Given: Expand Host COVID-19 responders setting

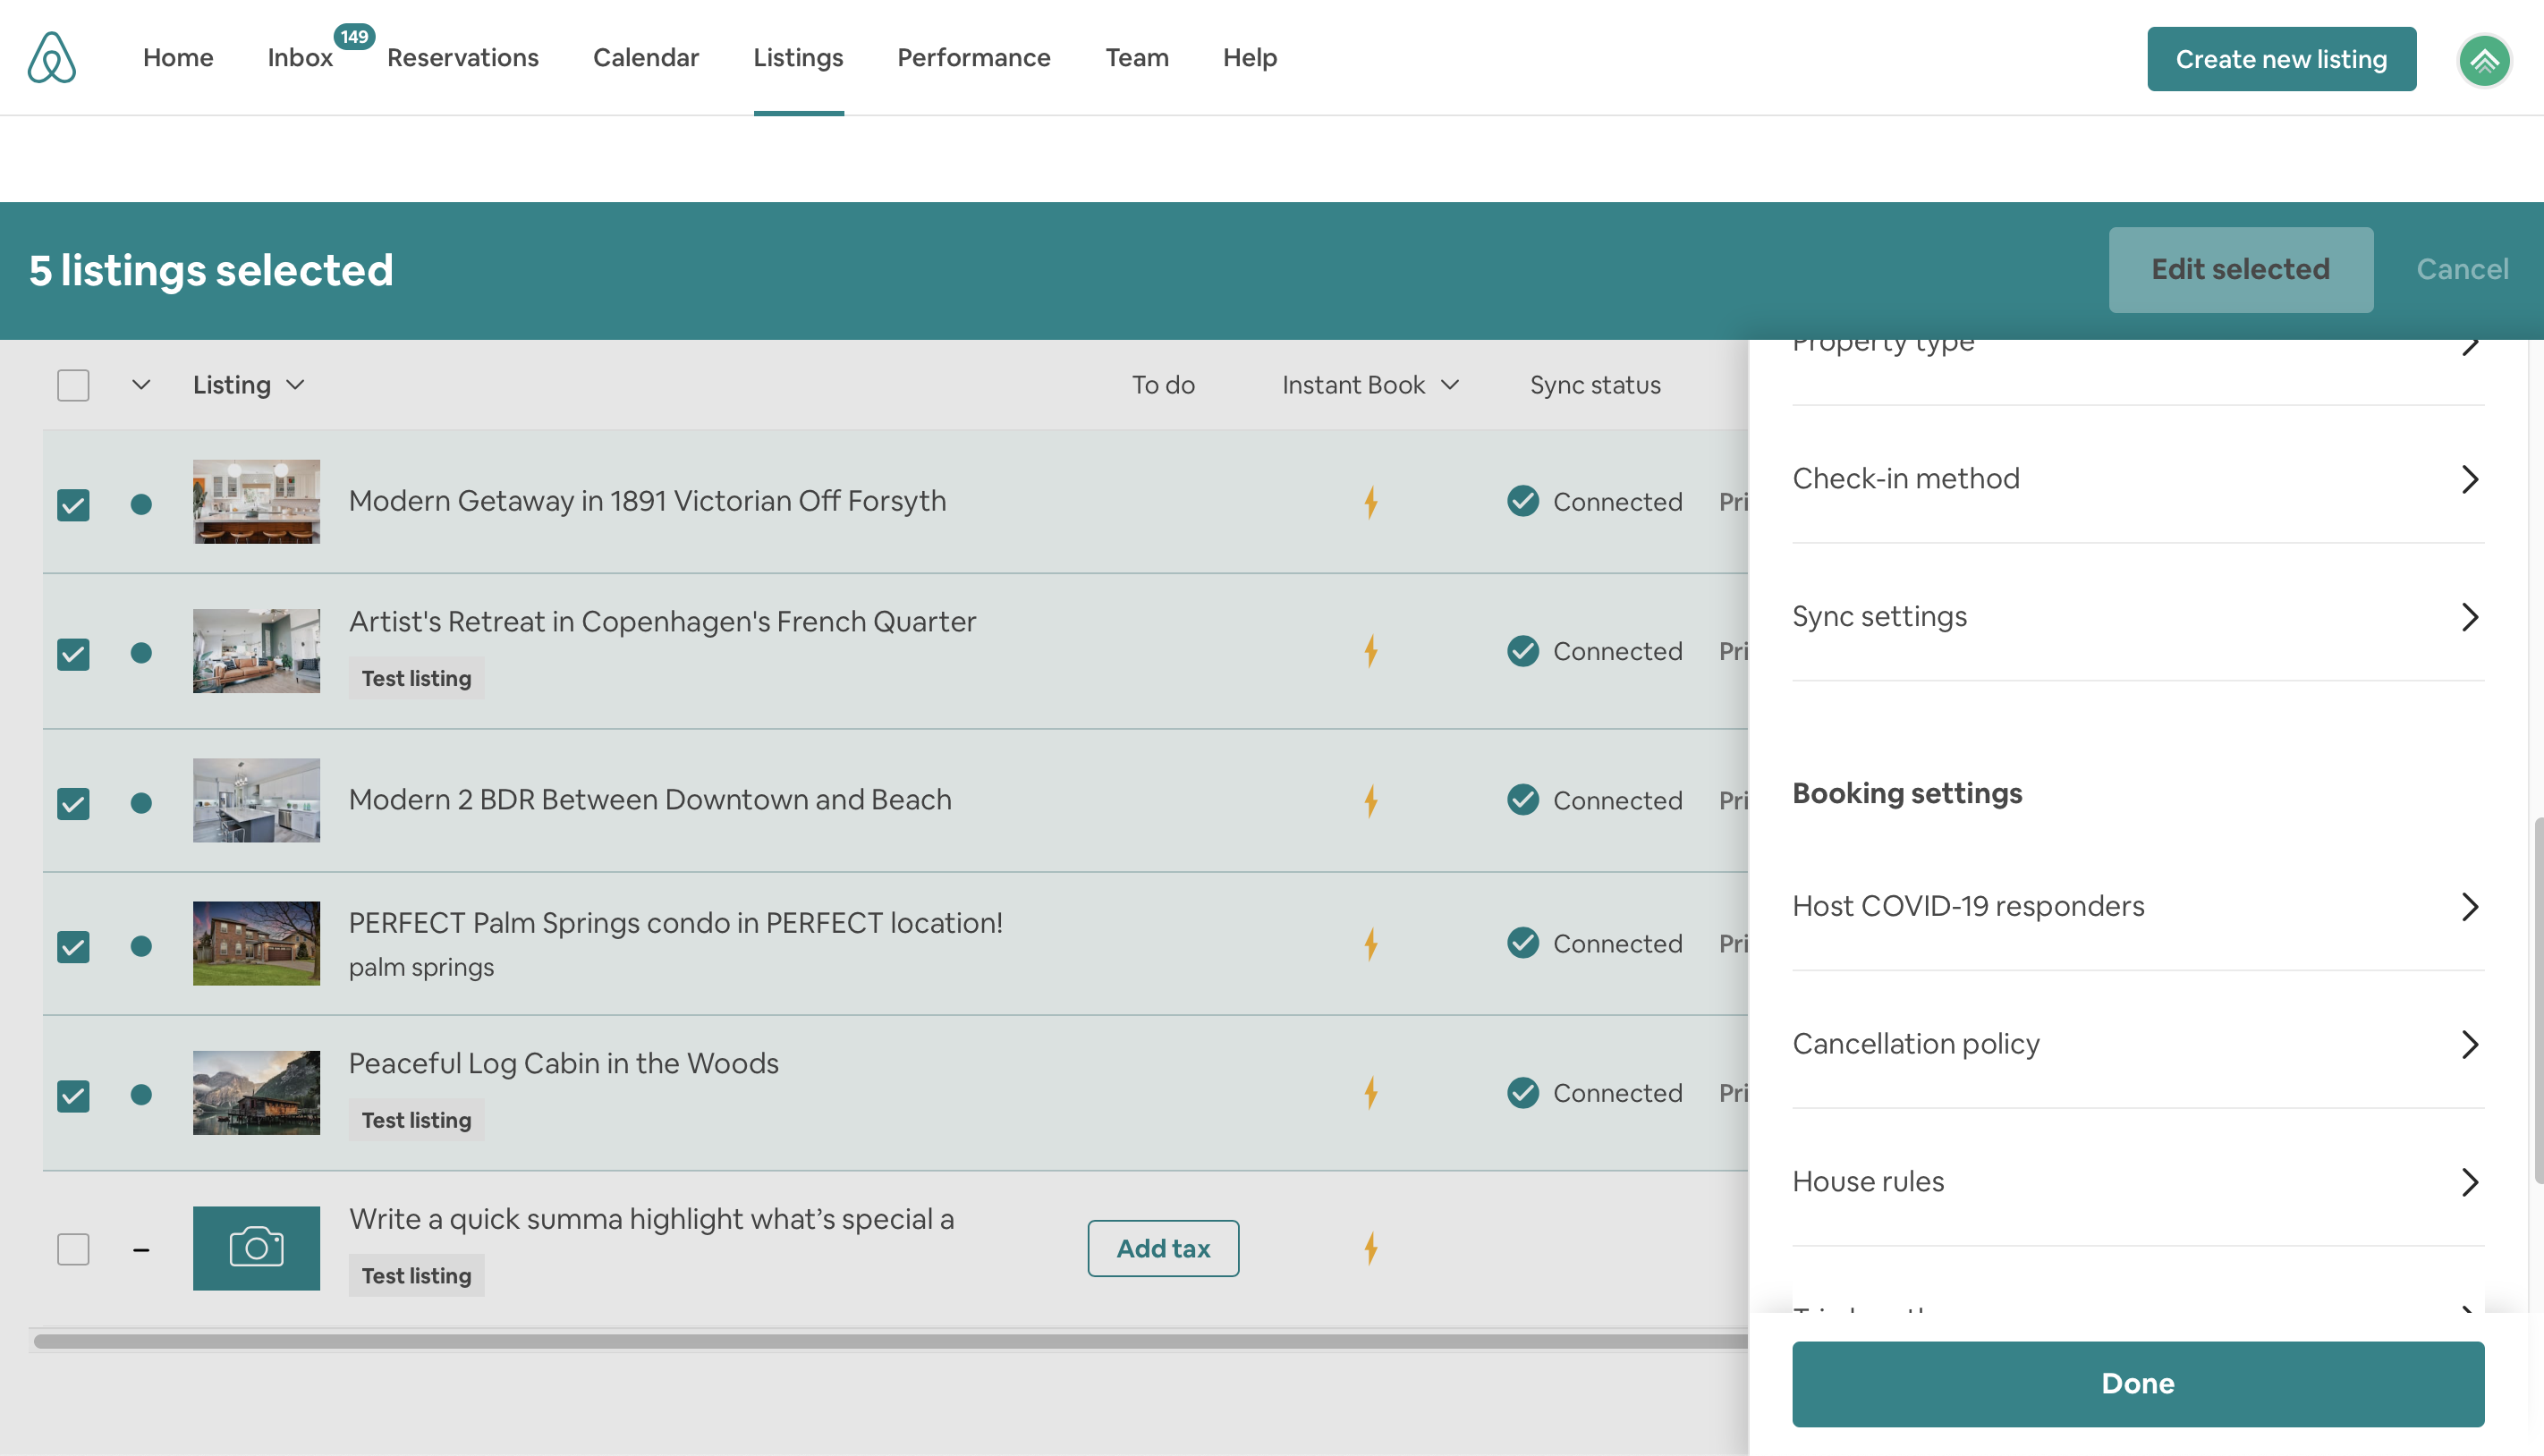Looking at the screenshot, I should [x=2138, y=906].
